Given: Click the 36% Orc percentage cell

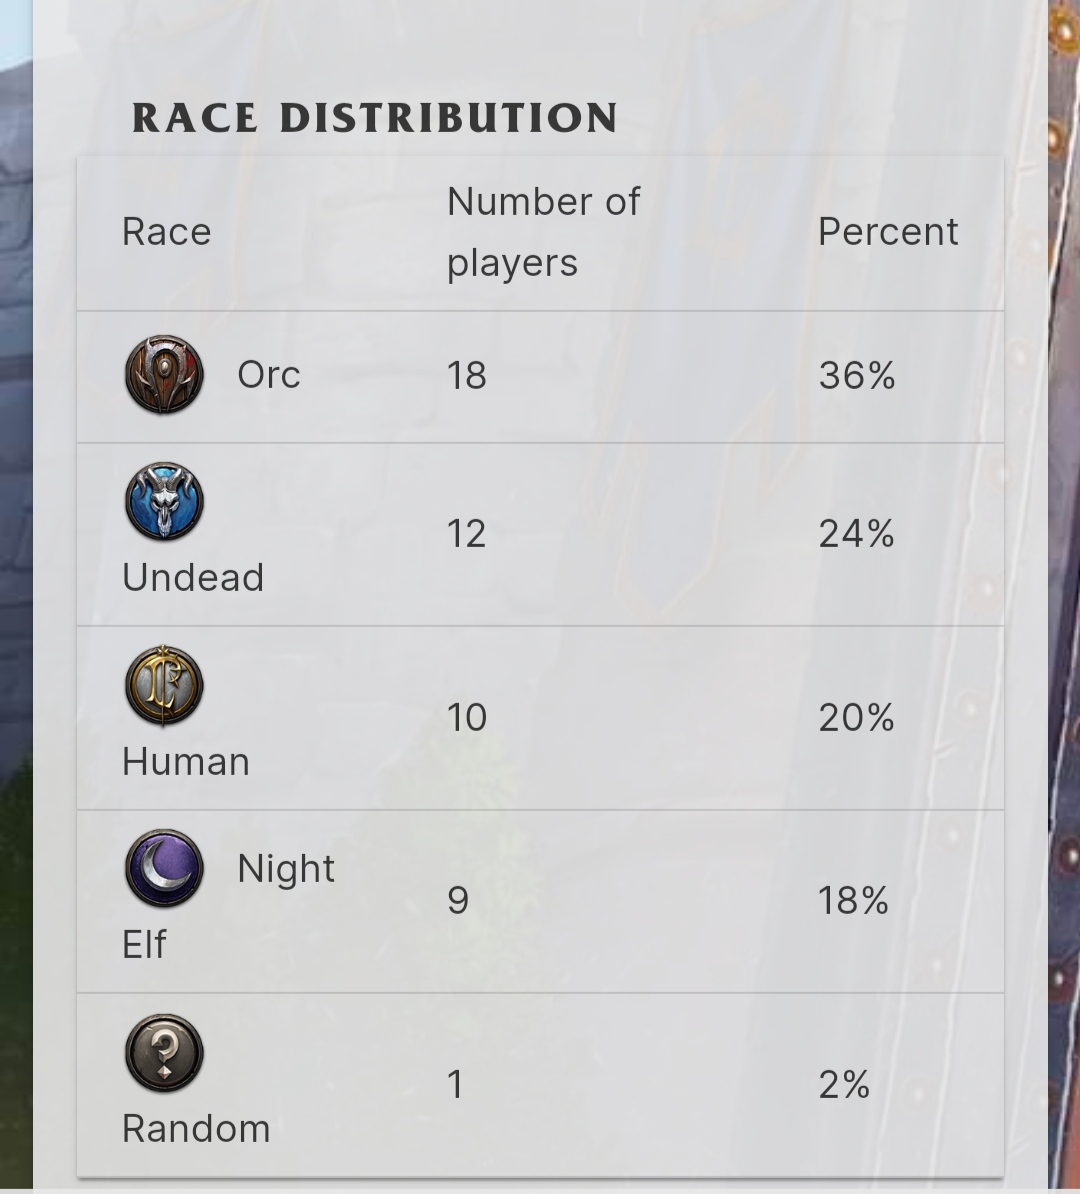Looking at the screenshot, I should (857, 375).
